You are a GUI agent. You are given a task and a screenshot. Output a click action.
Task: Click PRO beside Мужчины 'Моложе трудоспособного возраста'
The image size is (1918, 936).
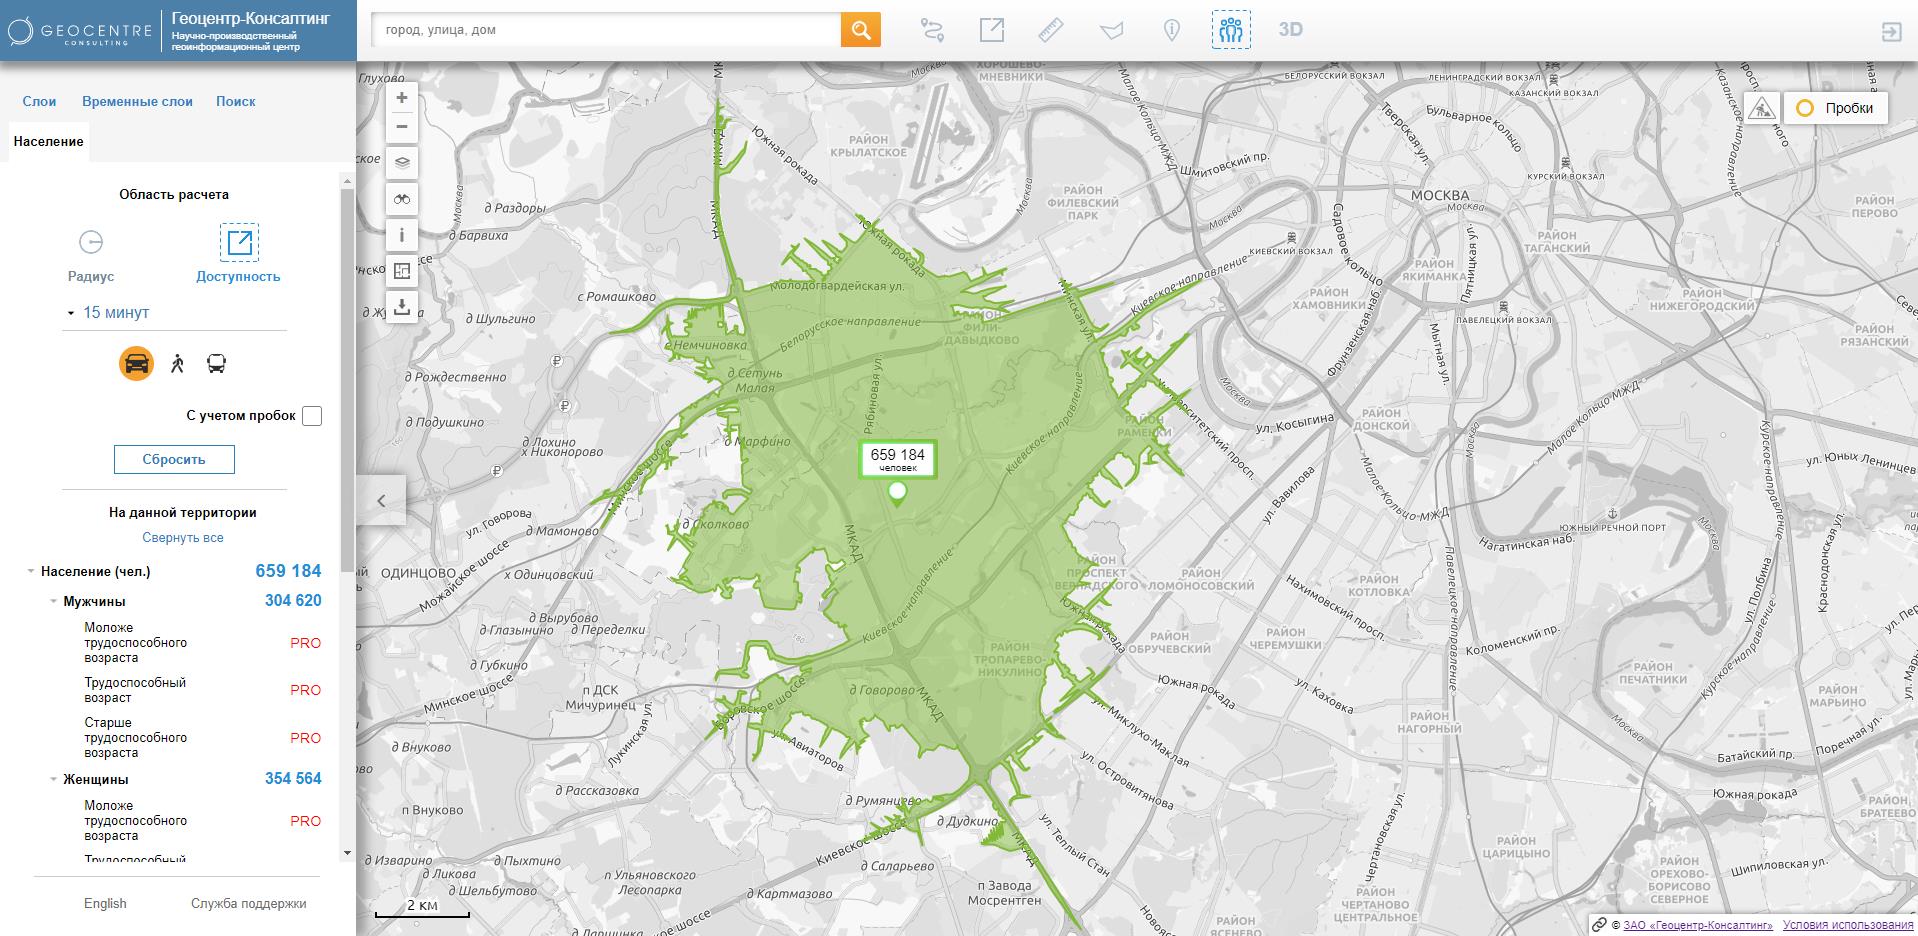[x=306, y=643]
